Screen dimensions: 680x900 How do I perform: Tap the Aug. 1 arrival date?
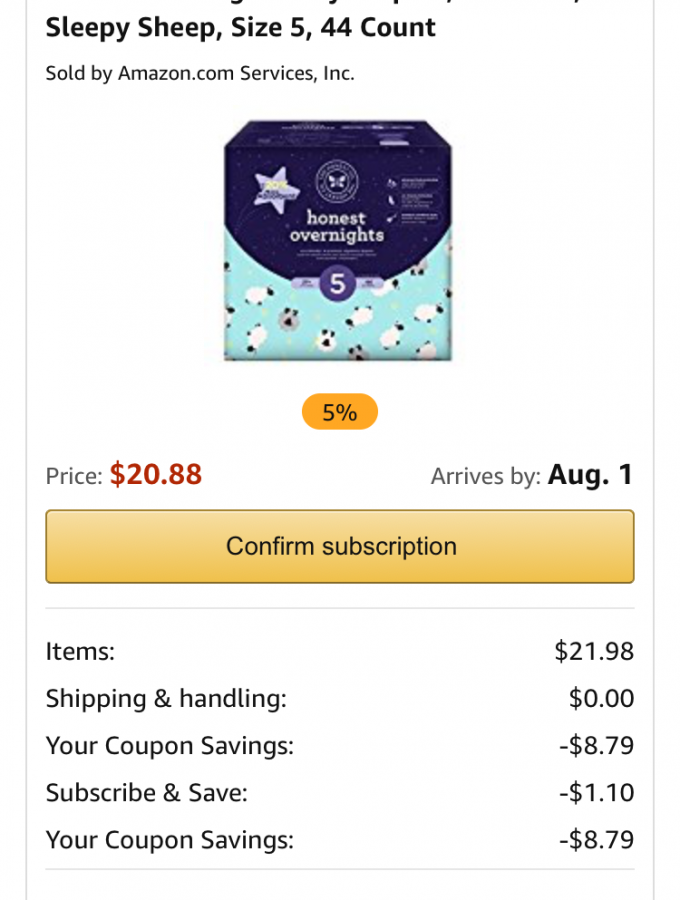(589, 474)
